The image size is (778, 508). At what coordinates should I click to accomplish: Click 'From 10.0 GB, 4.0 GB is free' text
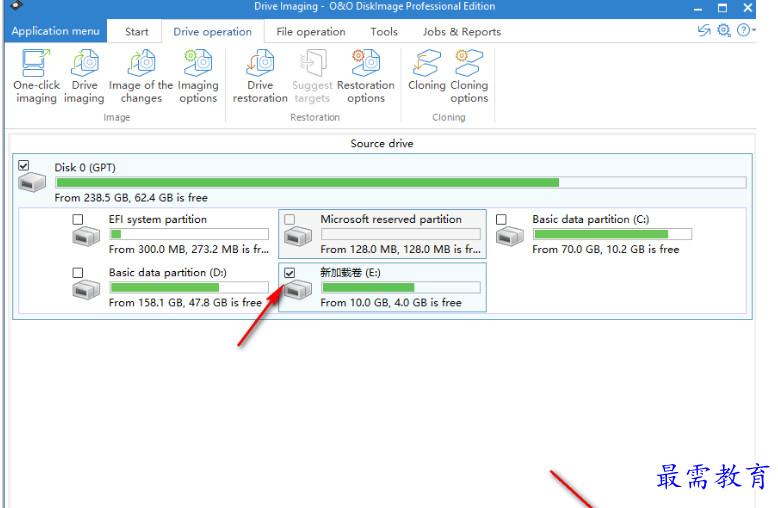(x=391, y=303)
